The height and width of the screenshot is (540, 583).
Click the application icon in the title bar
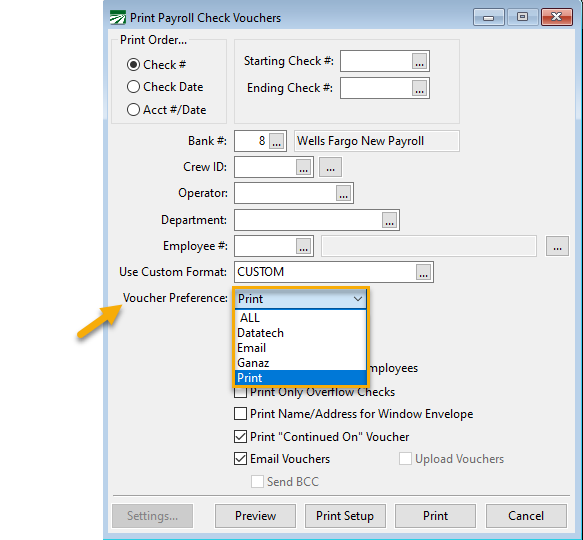pos(117,17)
